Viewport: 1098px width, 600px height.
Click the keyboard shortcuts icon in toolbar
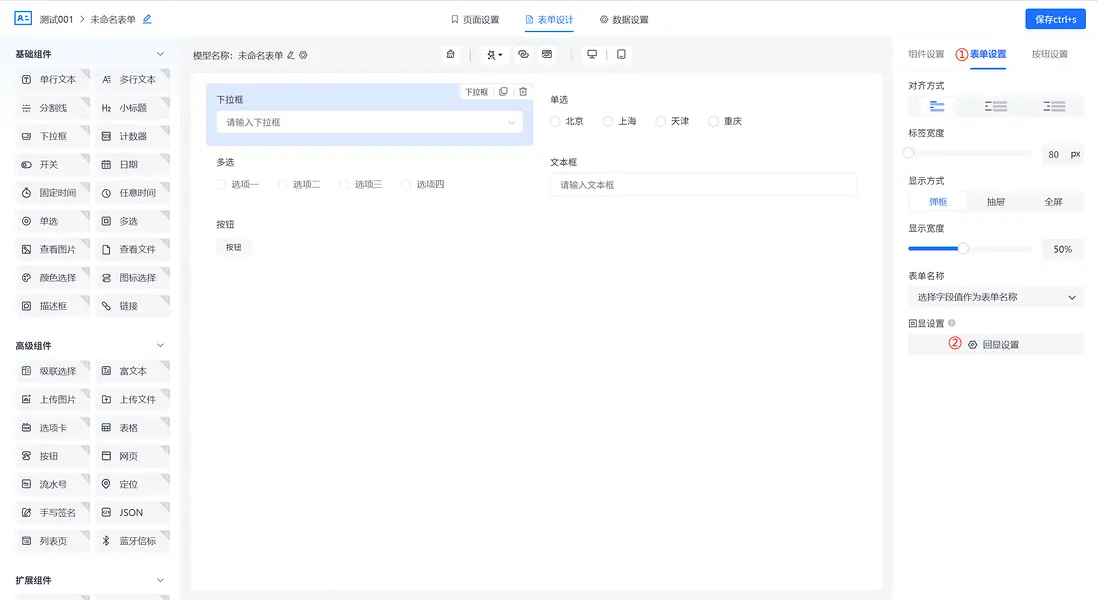pos(547,55)
